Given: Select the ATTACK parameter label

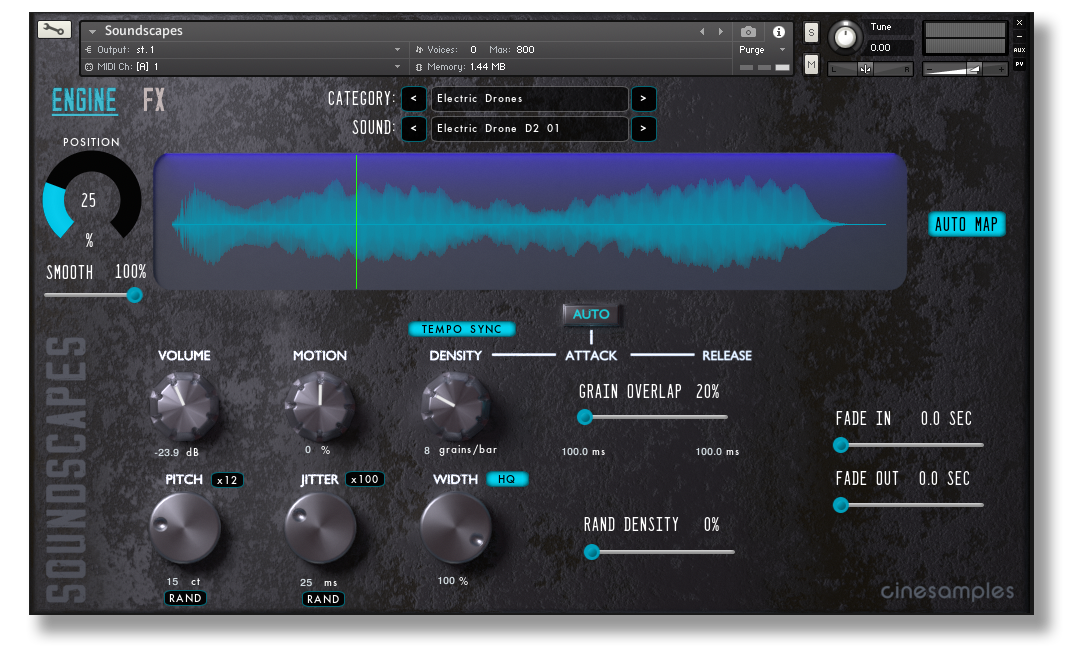Looking at the screenshot, I should (591, 355).
